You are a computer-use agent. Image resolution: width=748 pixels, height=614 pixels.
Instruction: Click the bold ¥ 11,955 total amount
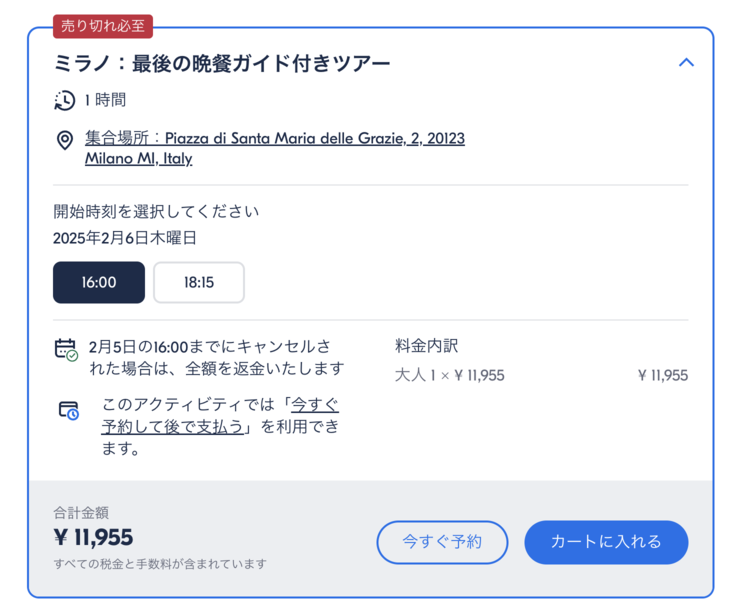click(x=93, y=538)
